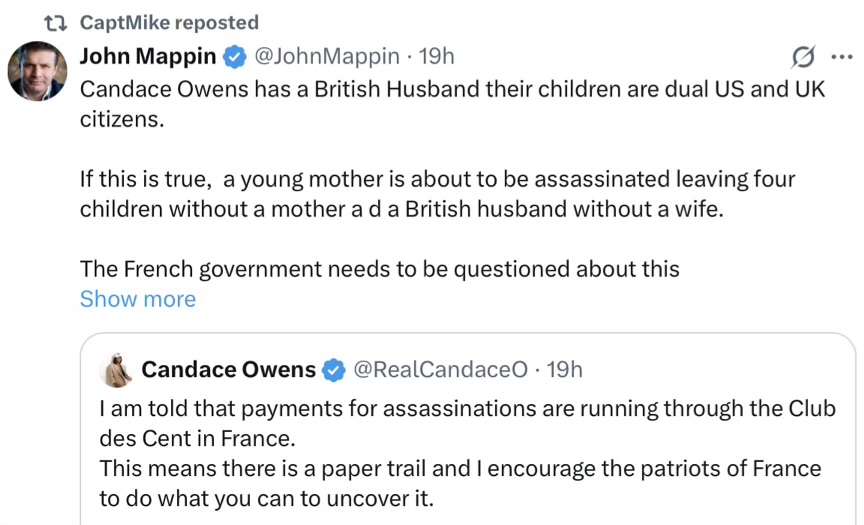Click the Candace Owens display name
Viewport: 864px width, 525px height.
[228, 370]
